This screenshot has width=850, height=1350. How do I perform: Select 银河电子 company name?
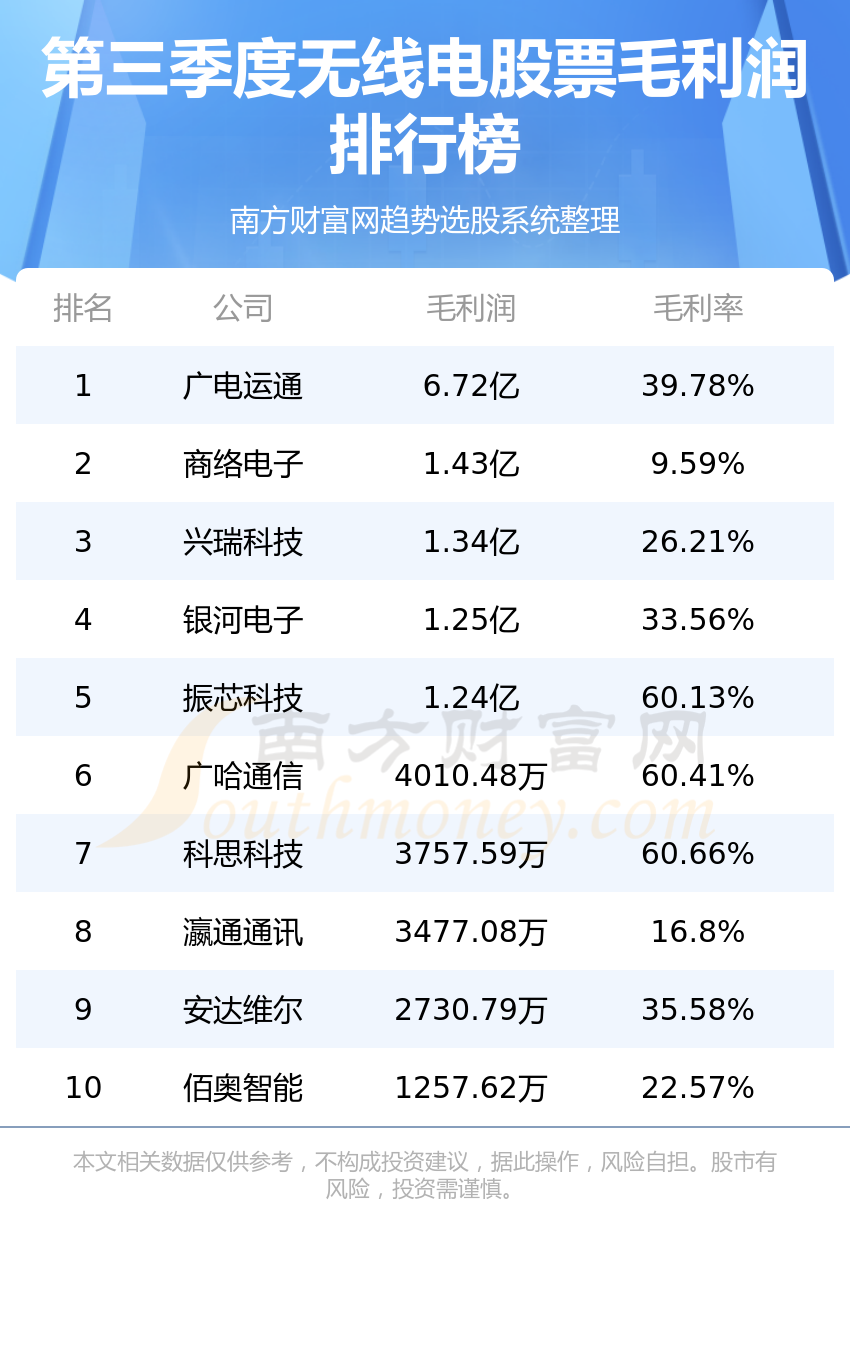click(243, 620)
